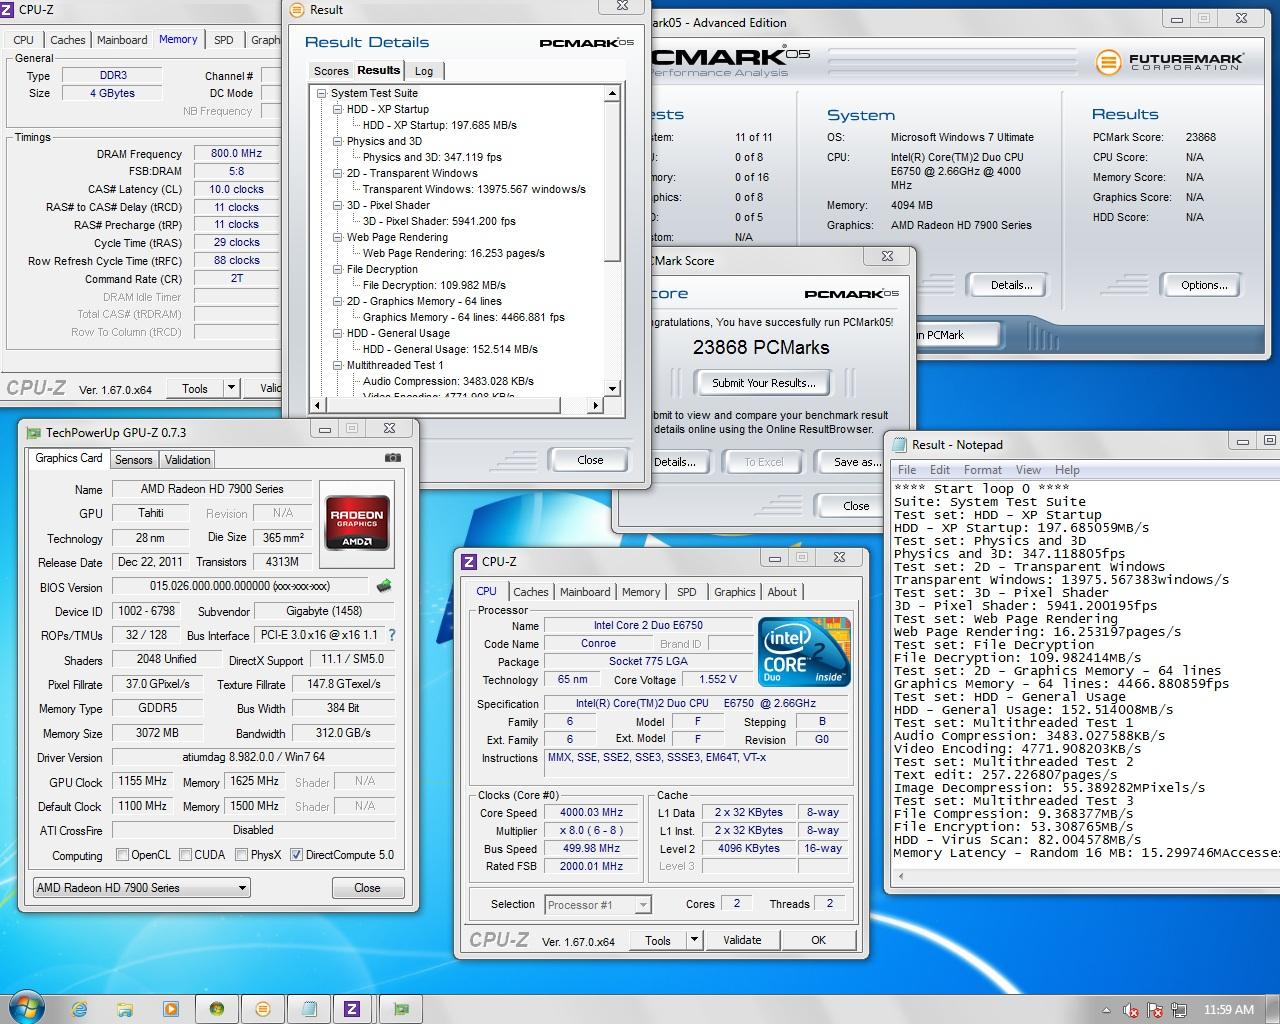Screen dimensions: 1280x1024
Task: Switch to the green round app taskbar button
Action: coord(217,1009)
